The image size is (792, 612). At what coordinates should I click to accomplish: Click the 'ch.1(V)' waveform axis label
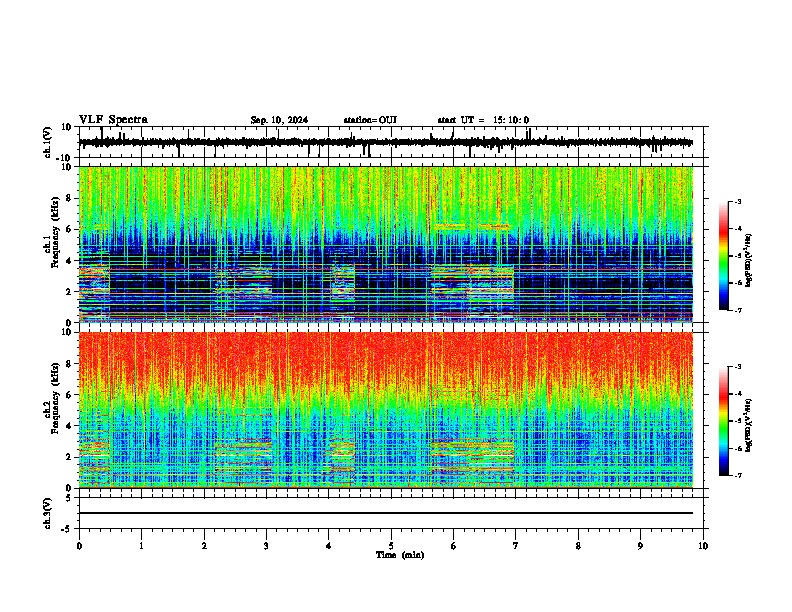47,142
